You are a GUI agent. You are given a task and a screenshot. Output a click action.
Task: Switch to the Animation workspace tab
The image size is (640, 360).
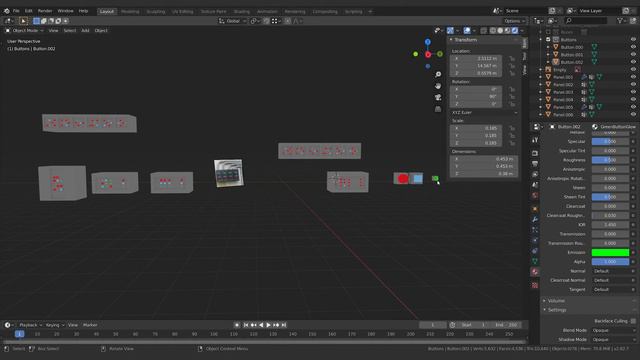[x=267, y=11]
